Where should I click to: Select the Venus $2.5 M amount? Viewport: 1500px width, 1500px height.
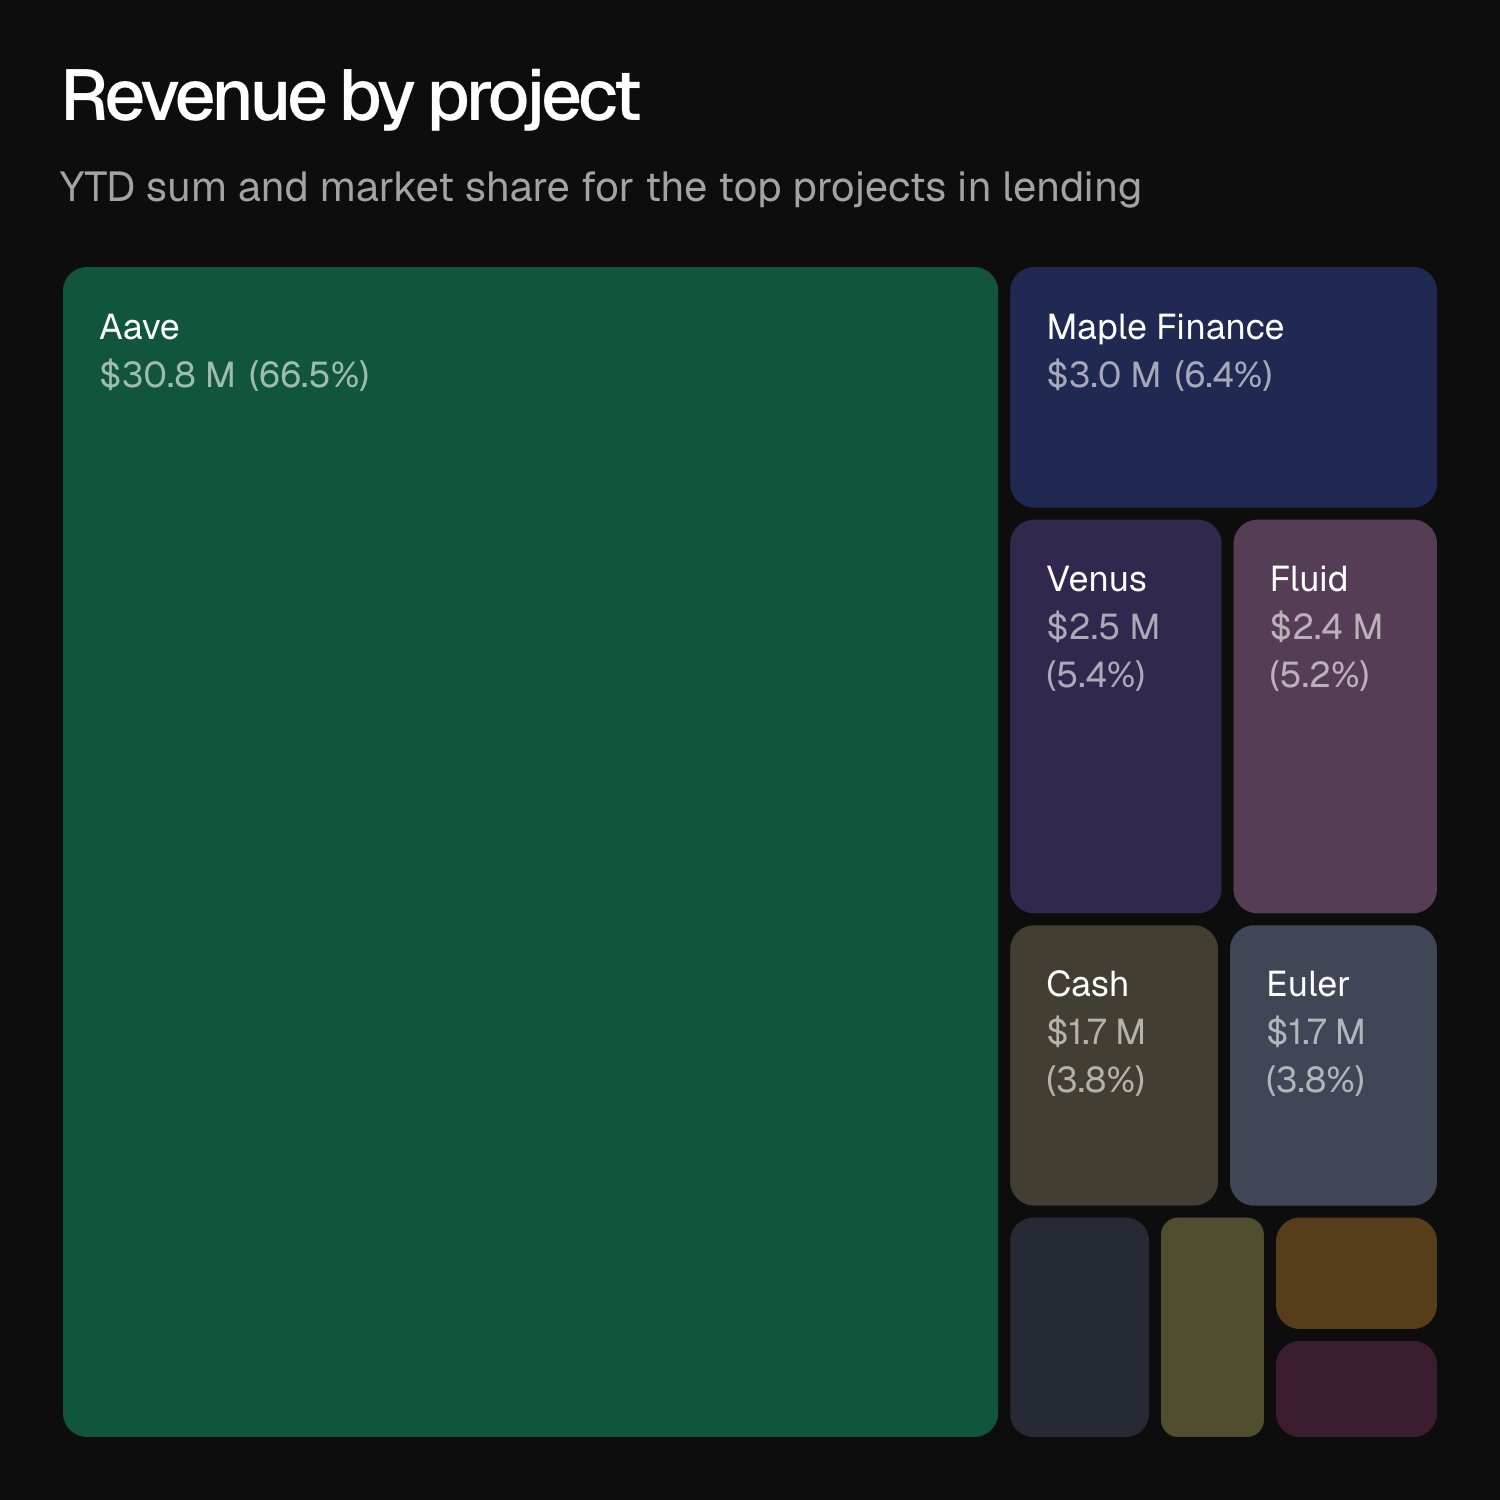coord(1102,627)
